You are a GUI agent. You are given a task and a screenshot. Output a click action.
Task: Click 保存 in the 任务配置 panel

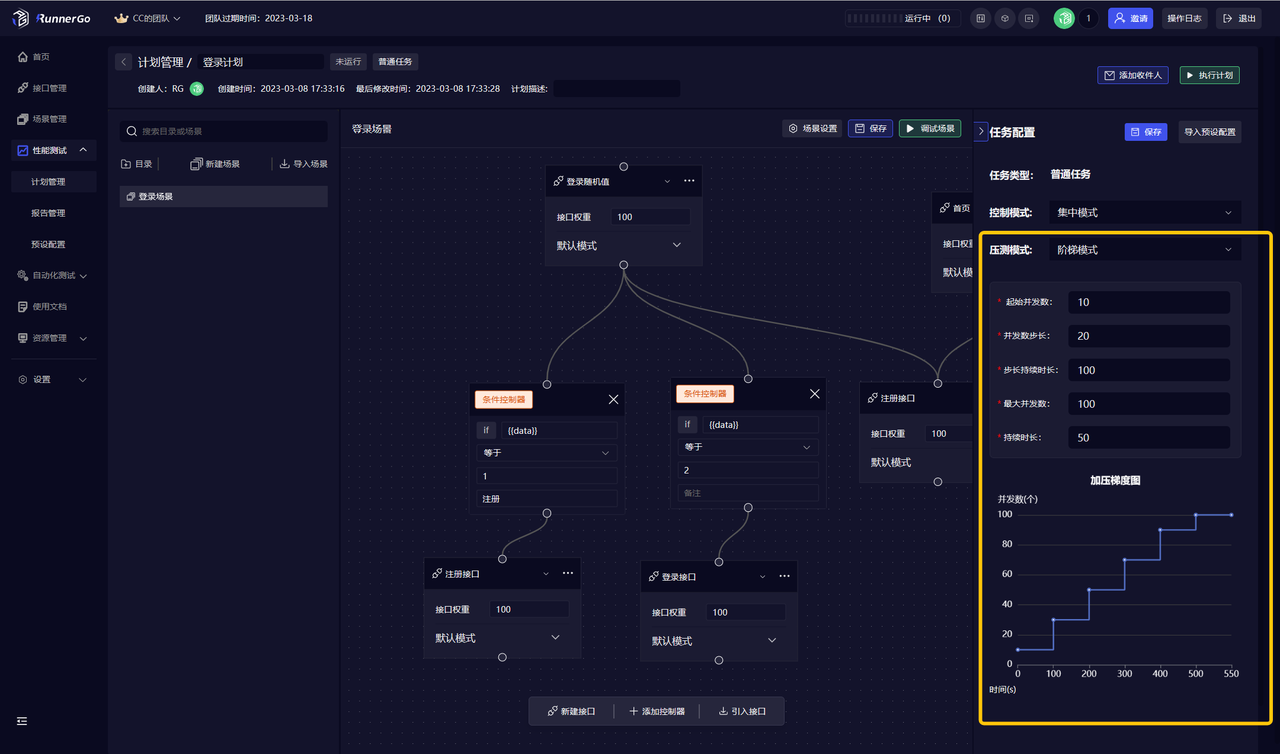(x=1145, y=132)
